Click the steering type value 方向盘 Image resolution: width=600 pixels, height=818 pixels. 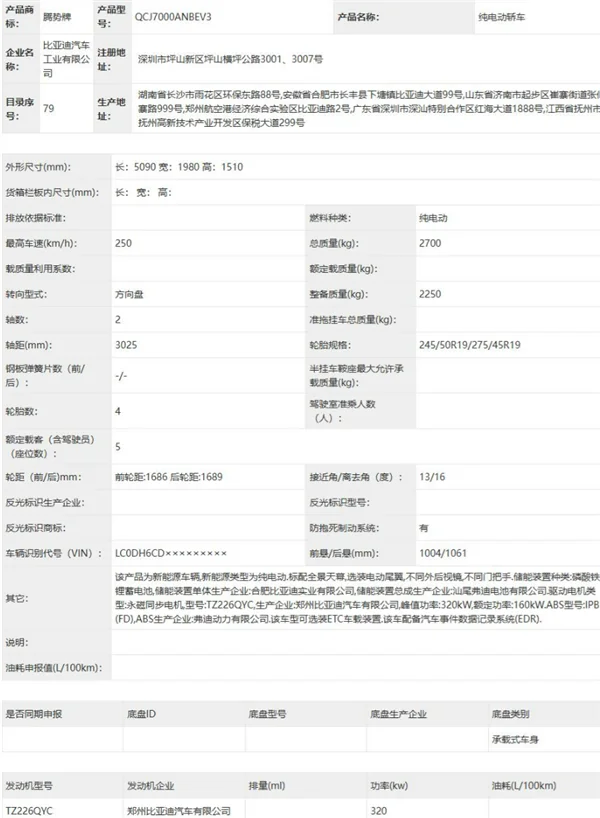tap(129, 294)
